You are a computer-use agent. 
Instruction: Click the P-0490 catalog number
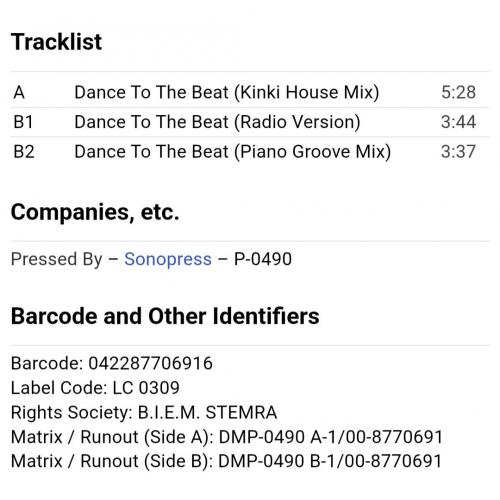[263, 259]
